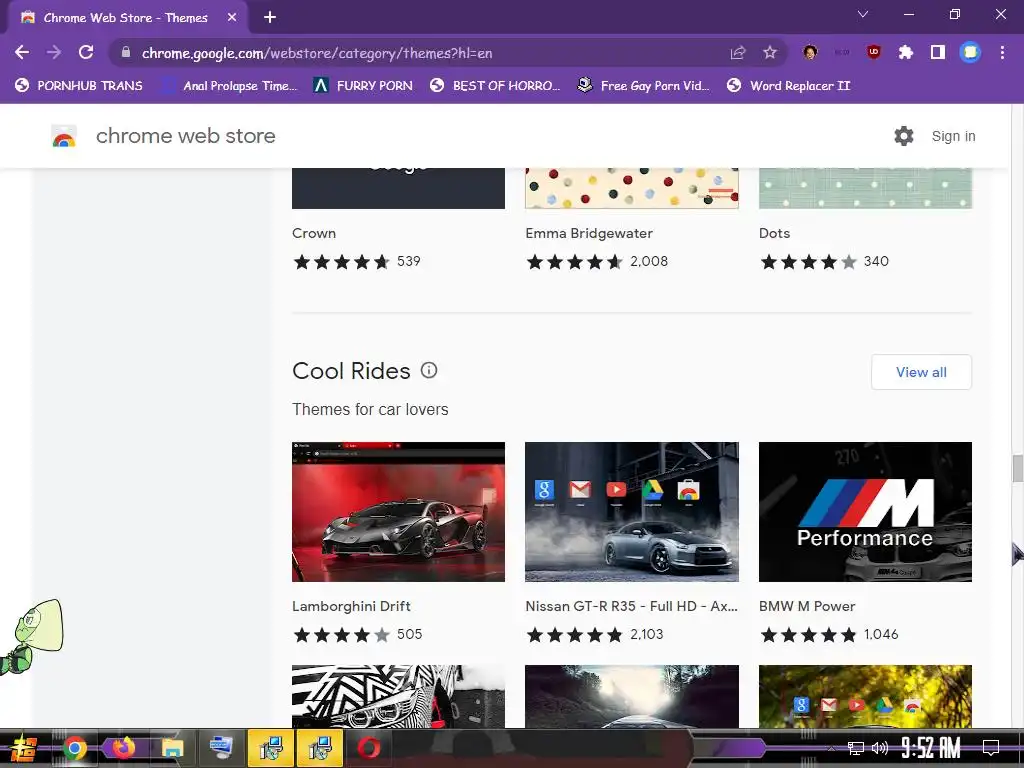The height and width of the screenshot is (768, 1024).
Task: Bookmark this tab with the star icon
Action: [x=770, y=53]
